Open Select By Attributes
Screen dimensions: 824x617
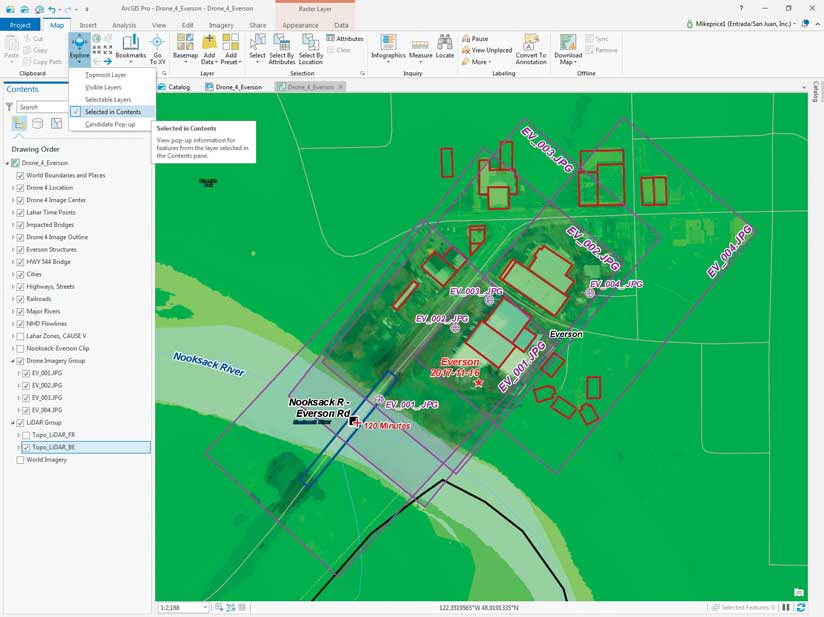point(282,49)
